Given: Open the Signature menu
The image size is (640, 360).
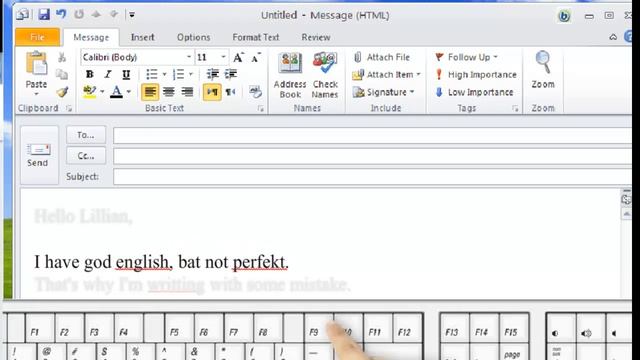Looking at the screenshot, I should [x=384, y=92].
